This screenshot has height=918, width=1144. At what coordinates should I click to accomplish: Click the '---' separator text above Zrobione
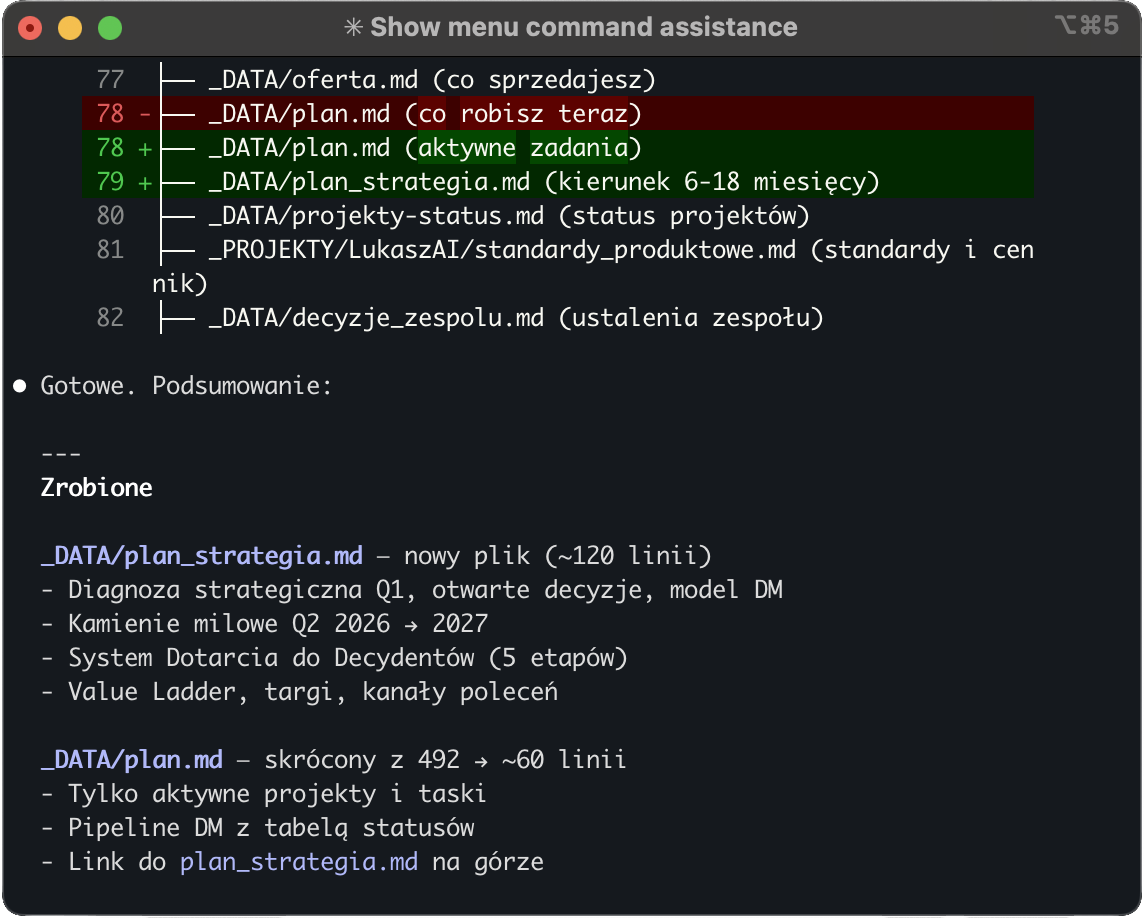61,454
